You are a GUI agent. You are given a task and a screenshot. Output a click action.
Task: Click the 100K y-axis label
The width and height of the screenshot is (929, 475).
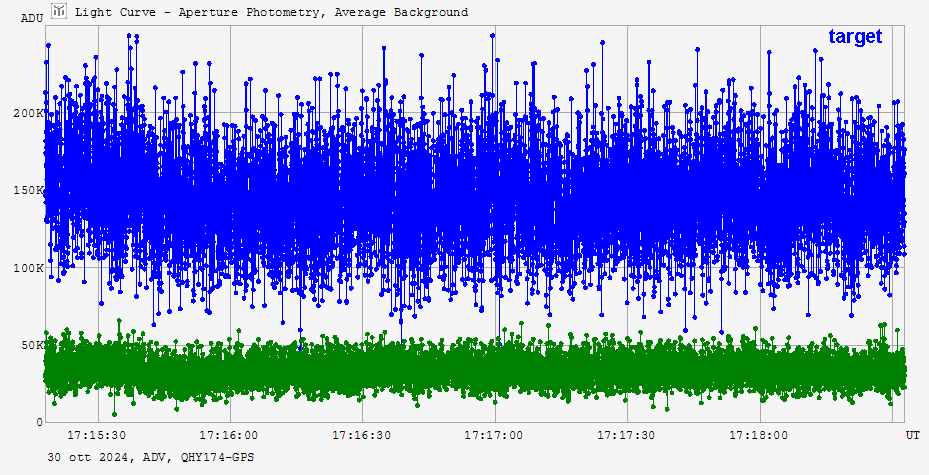pyautogui.click(x=28, y=268)
